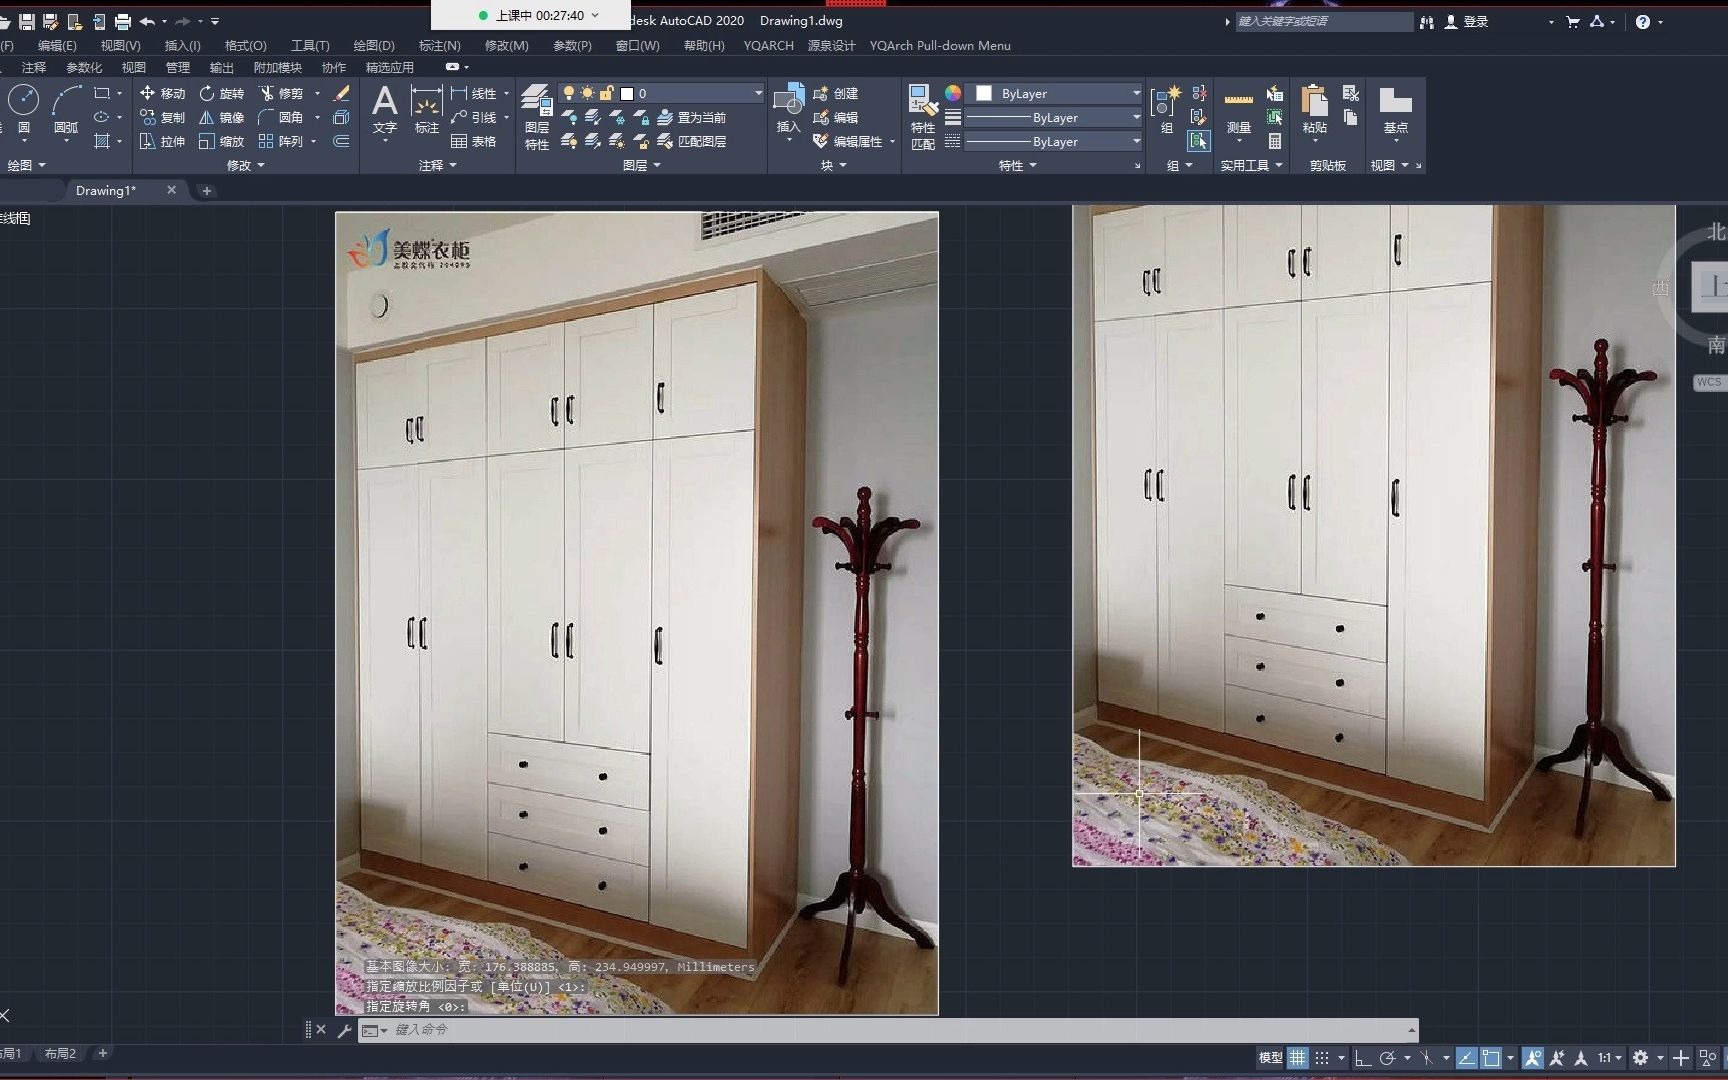Expand the 修改 panel
Image resolution: width=1728 pixels, height=1080 pixels.
point(245,165)
